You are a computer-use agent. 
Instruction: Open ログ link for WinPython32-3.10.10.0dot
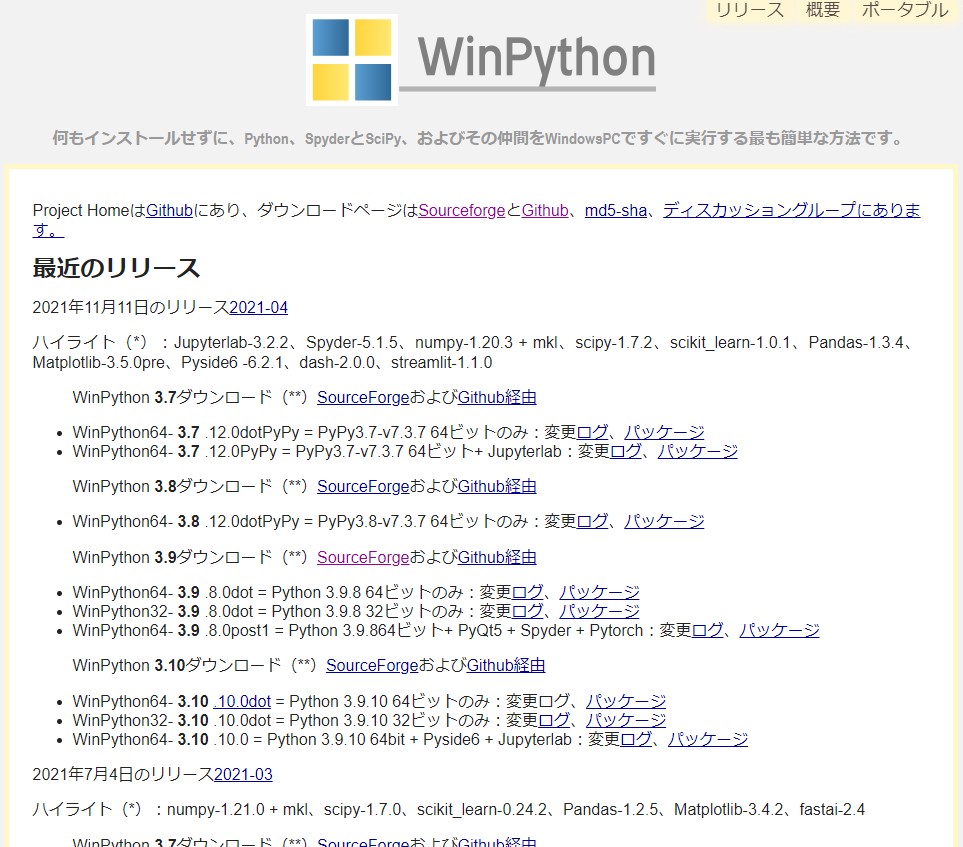point(553,720)
